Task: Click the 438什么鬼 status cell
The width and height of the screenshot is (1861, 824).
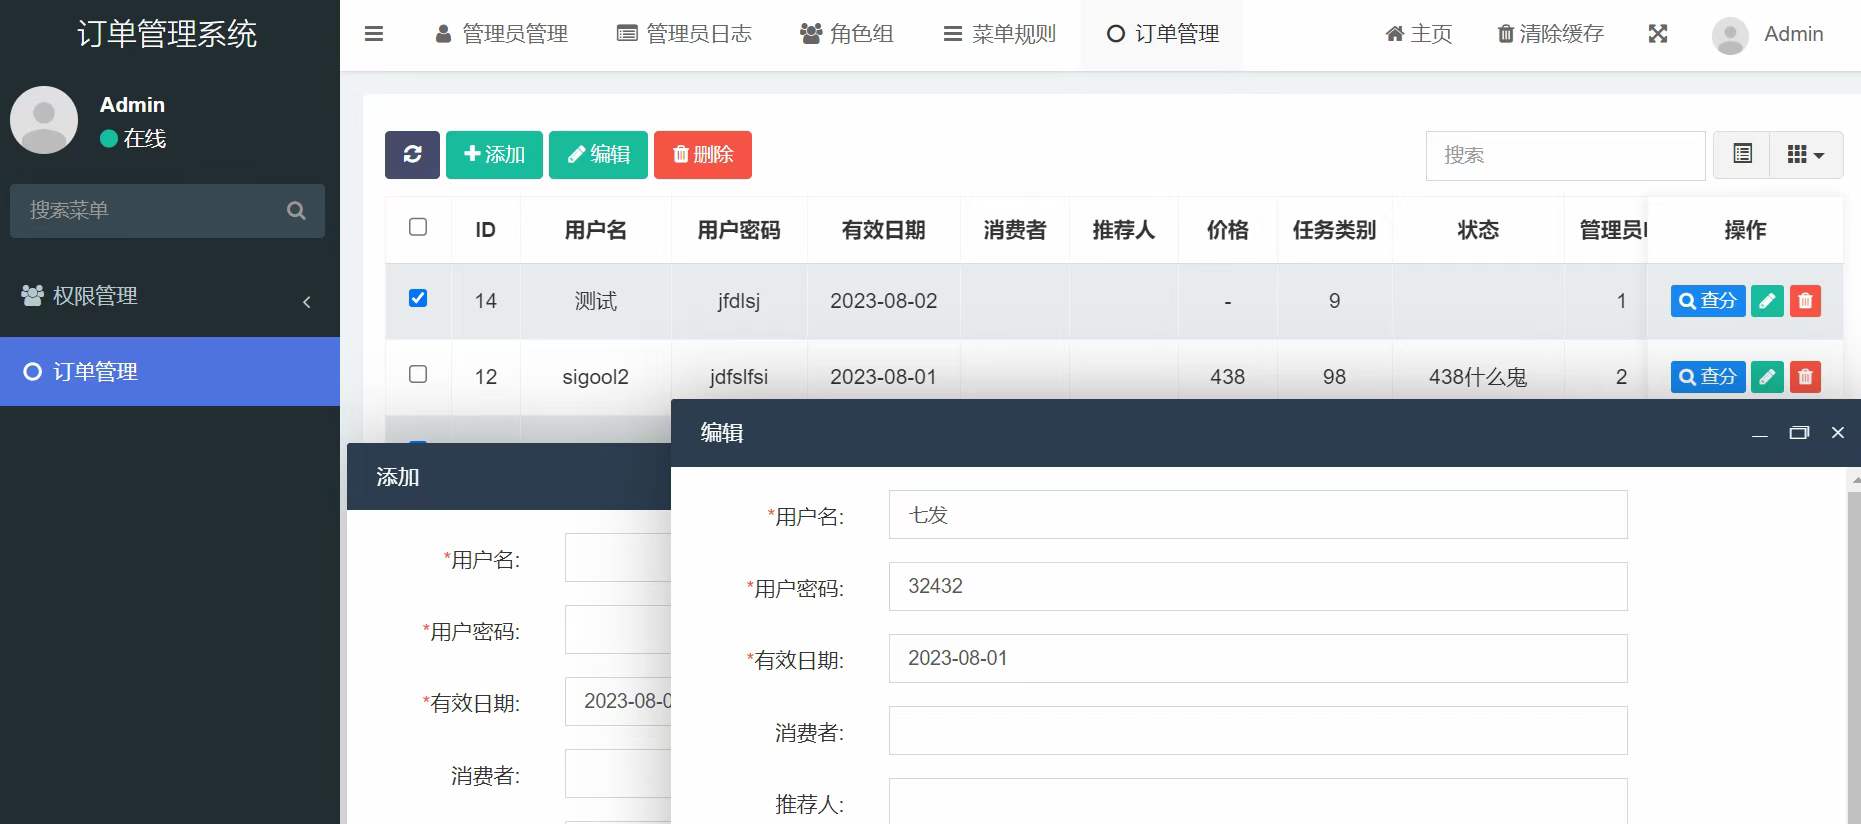Action: (x=1478, y=377)
